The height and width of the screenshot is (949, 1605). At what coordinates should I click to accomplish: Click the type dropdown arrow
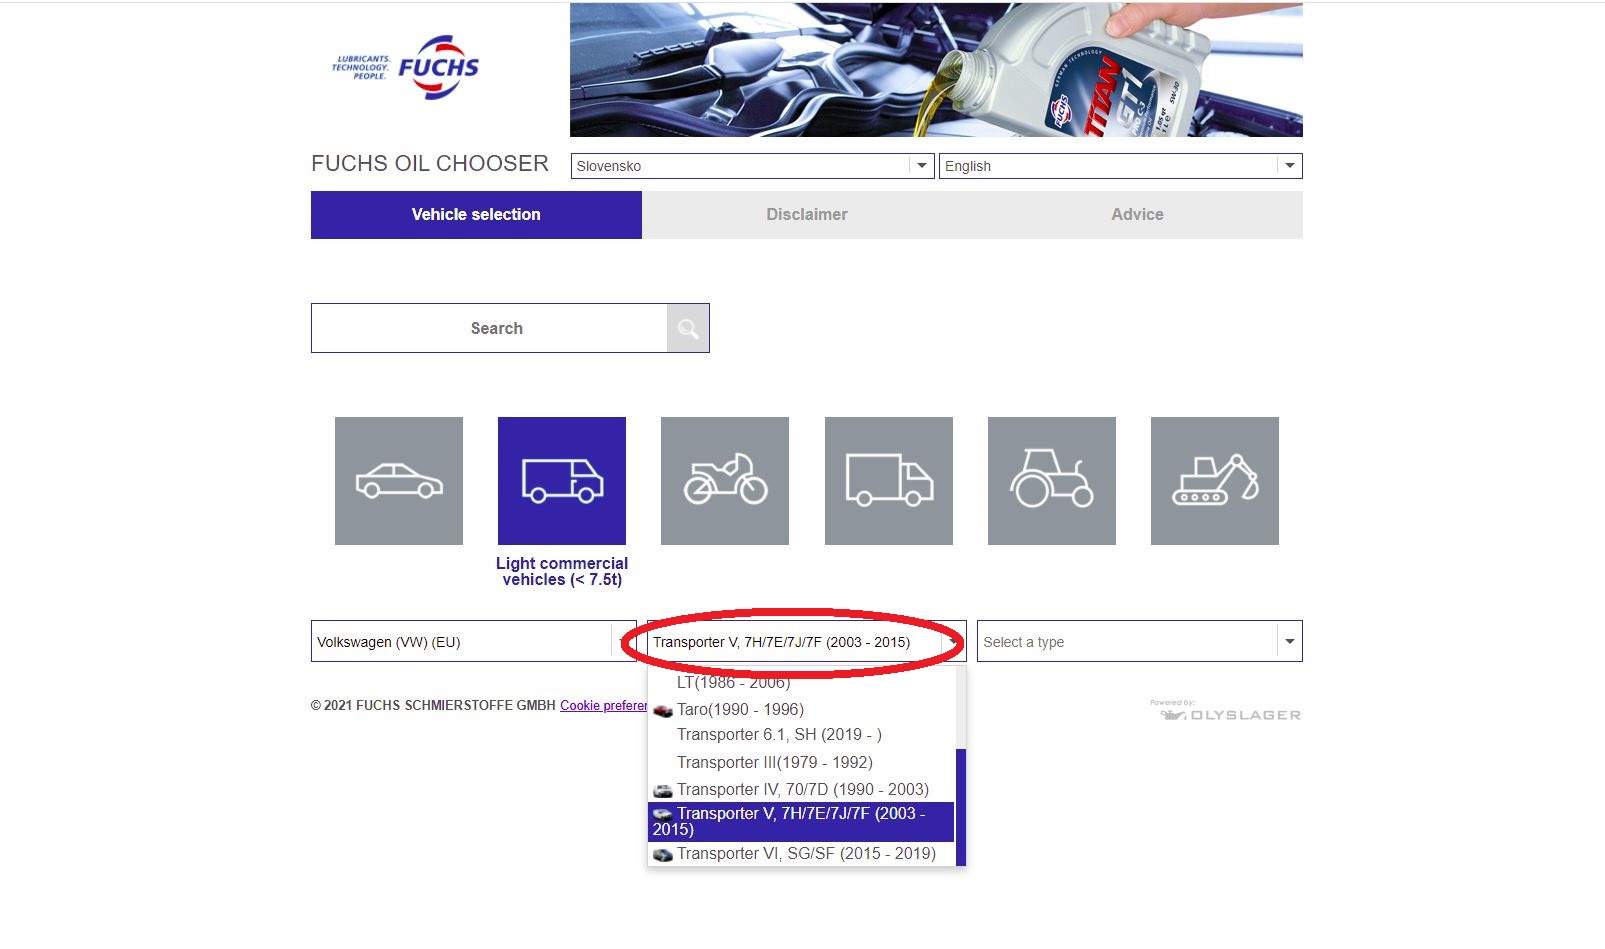[x=1290, y=641]
